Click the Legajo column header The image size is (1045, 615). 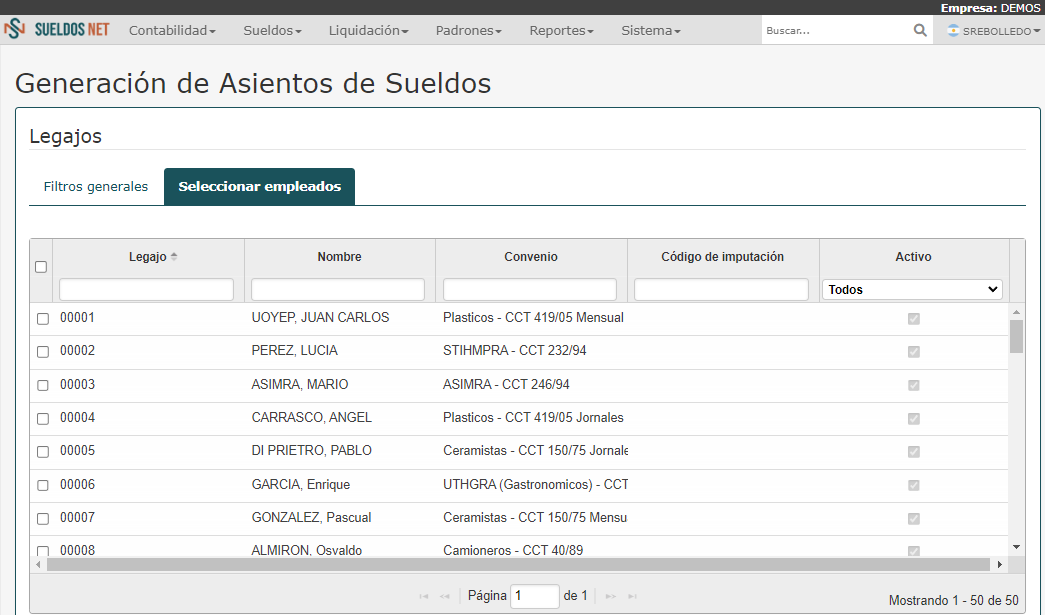[147, 257]
